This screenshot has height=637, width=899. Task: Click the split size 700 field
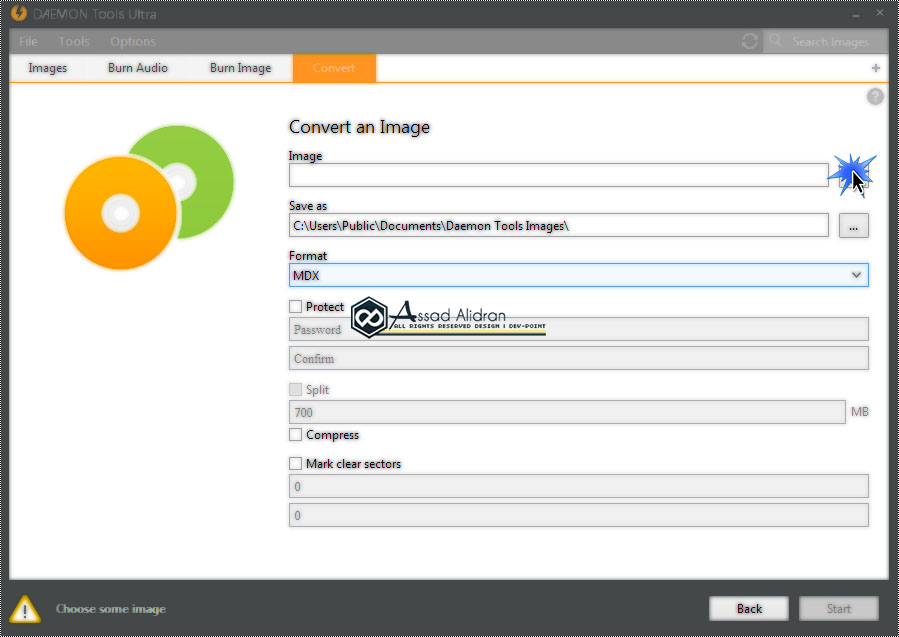click(x=567, y=412)
